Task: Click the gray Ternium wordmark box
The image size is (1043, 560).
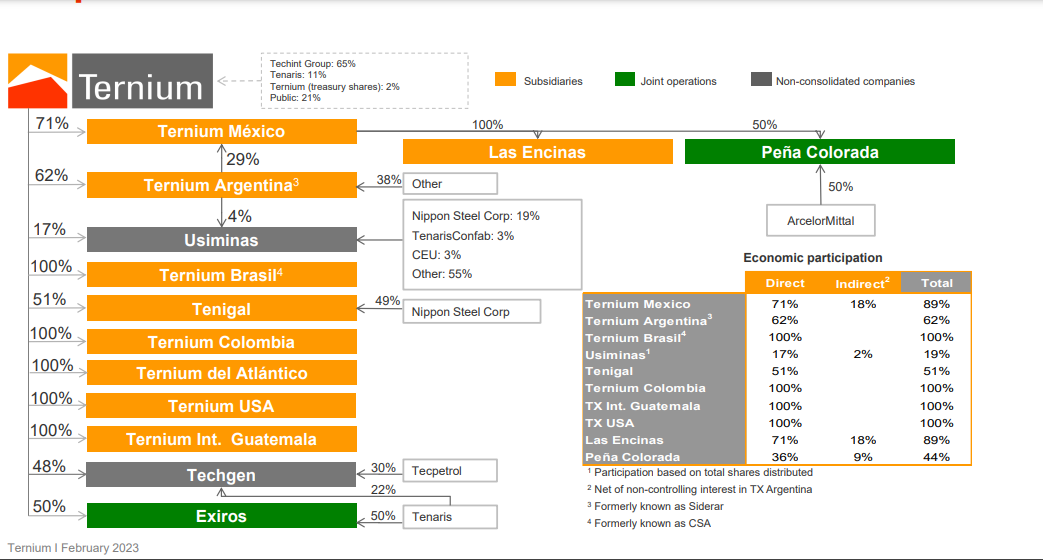Action: click(142, 82)
